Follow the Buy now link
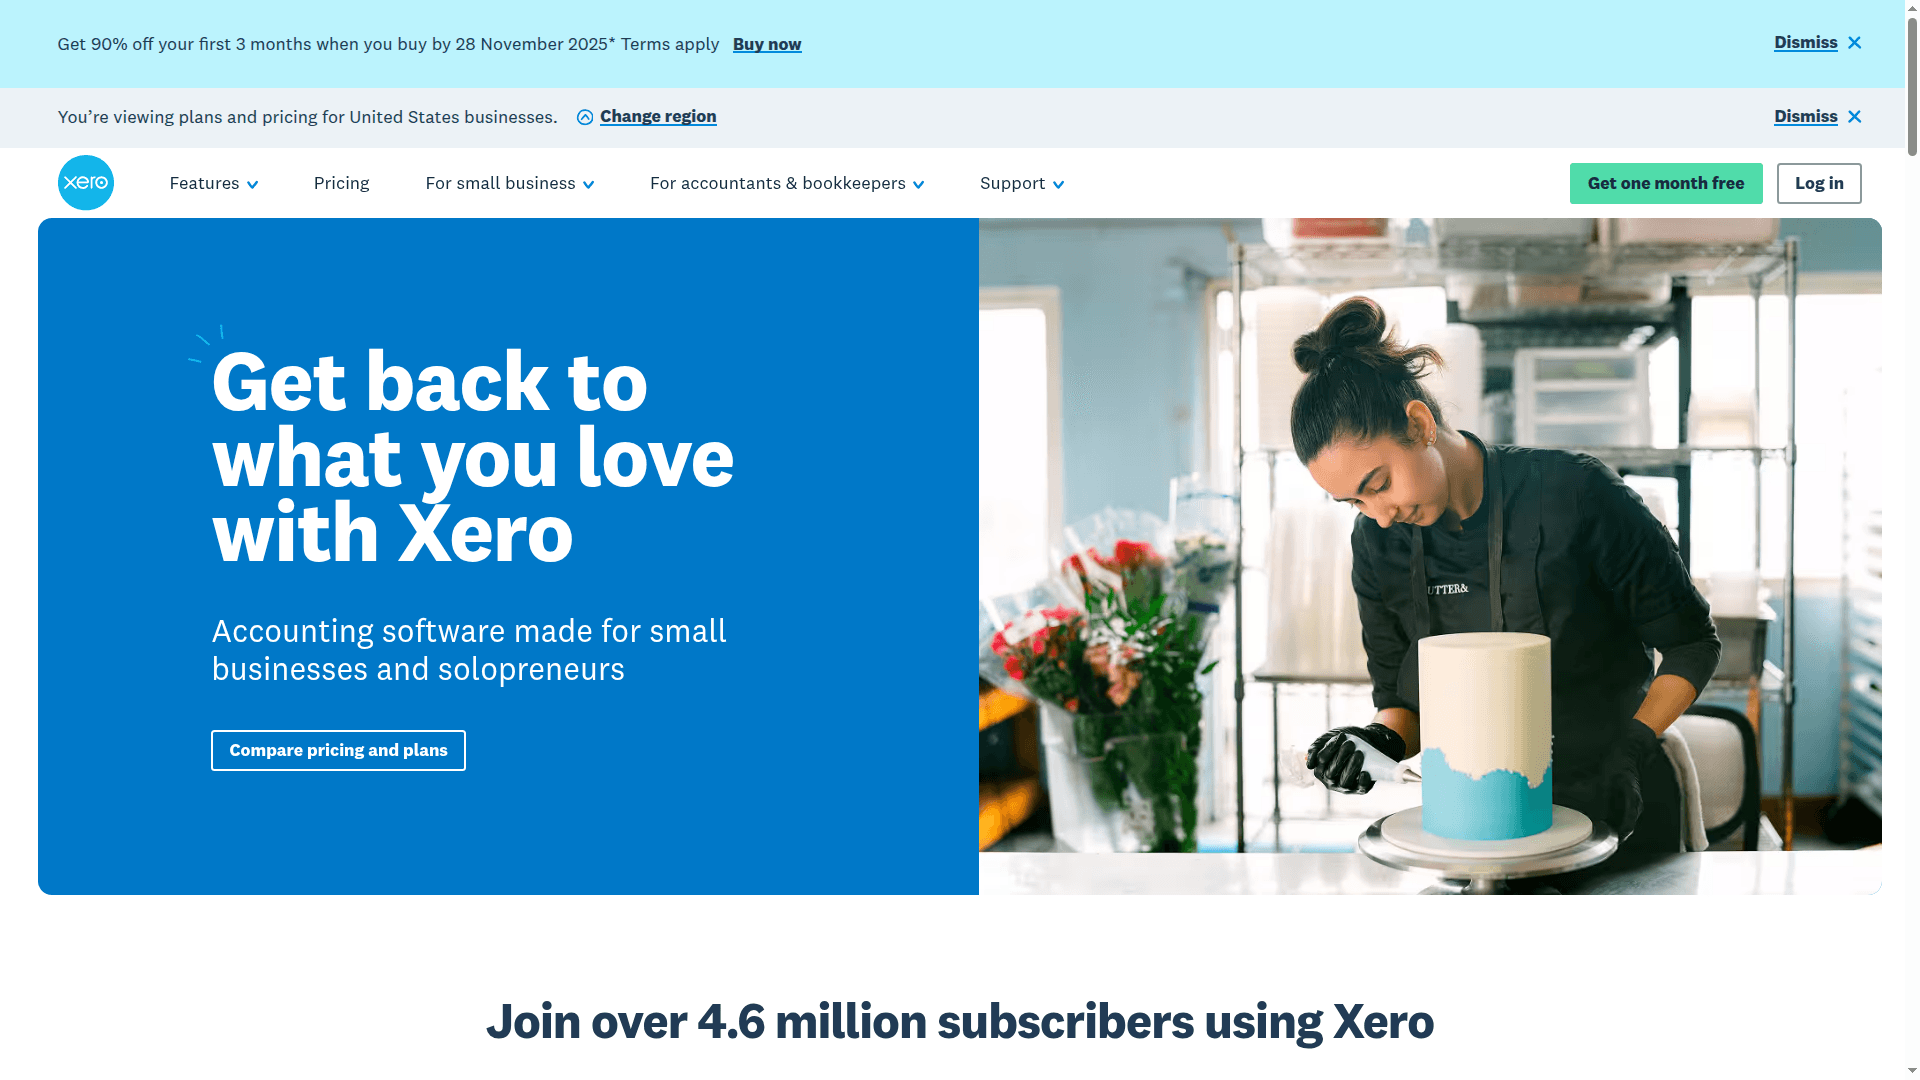Image resolution: width=1920 pixels, height=1080 pixels. 767,44
